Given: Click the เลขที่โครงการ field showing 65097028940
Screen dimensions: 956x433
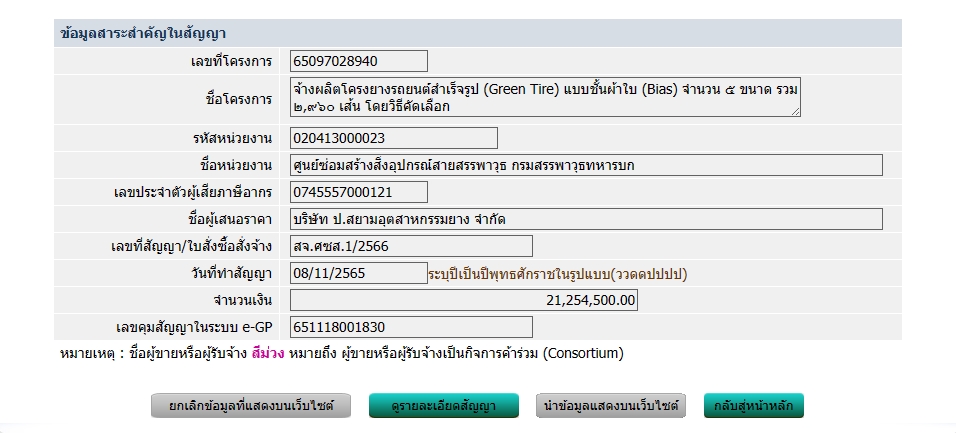Looking at the screenshot, I should pyautogui.click(x=358, y=61).
